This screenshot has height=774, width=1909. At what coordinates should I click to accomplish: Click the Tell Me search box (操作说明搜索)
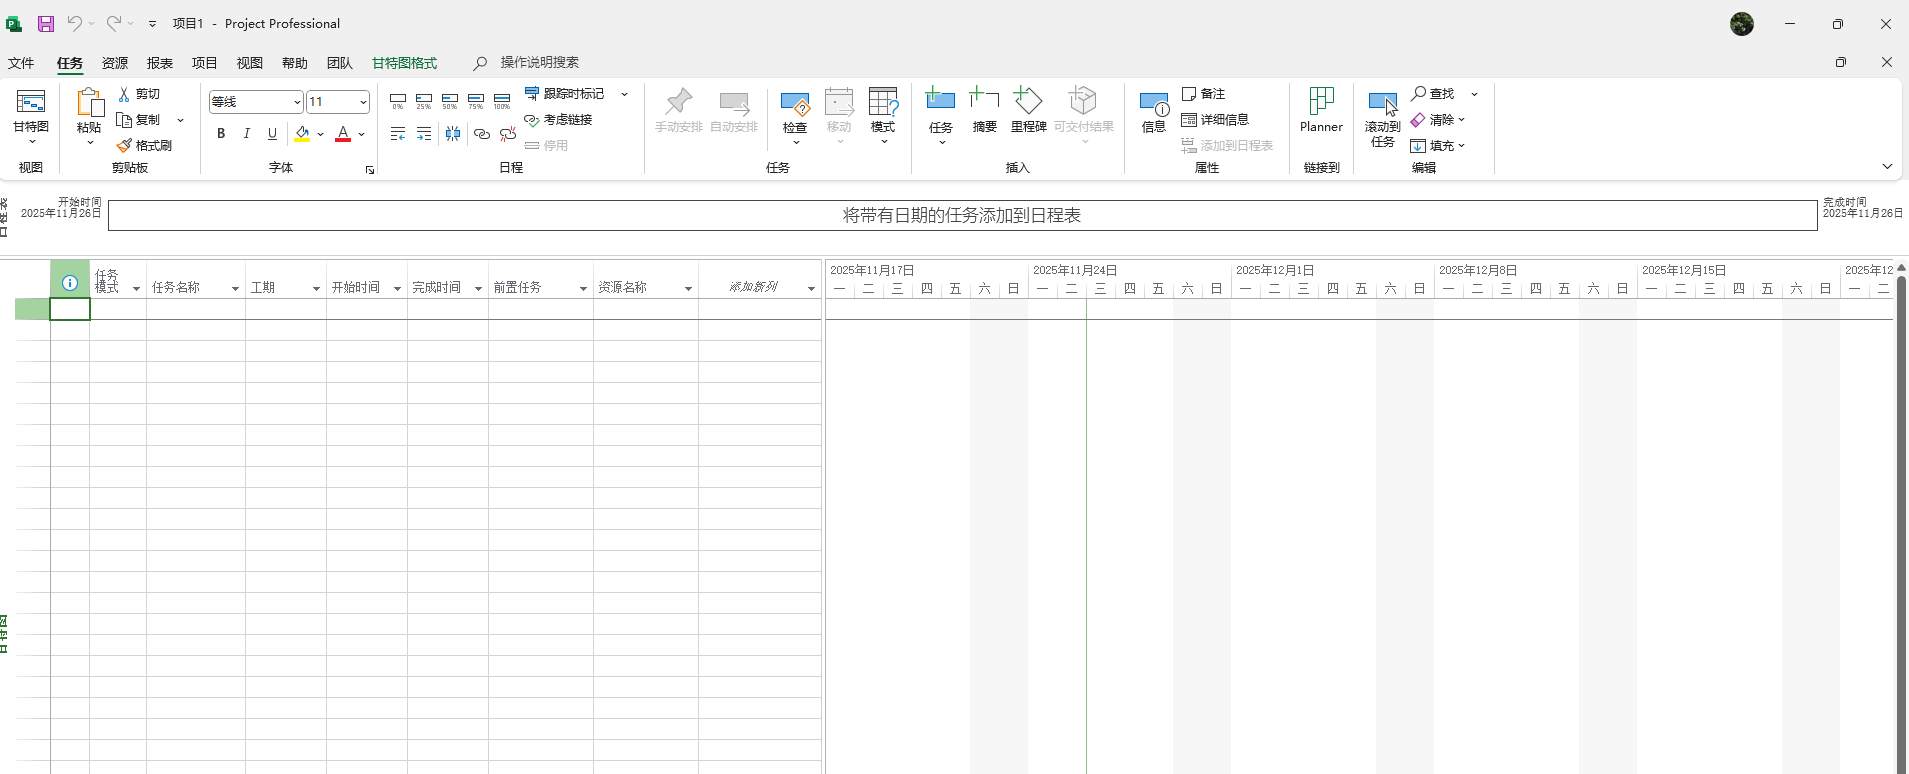(540, 62)
